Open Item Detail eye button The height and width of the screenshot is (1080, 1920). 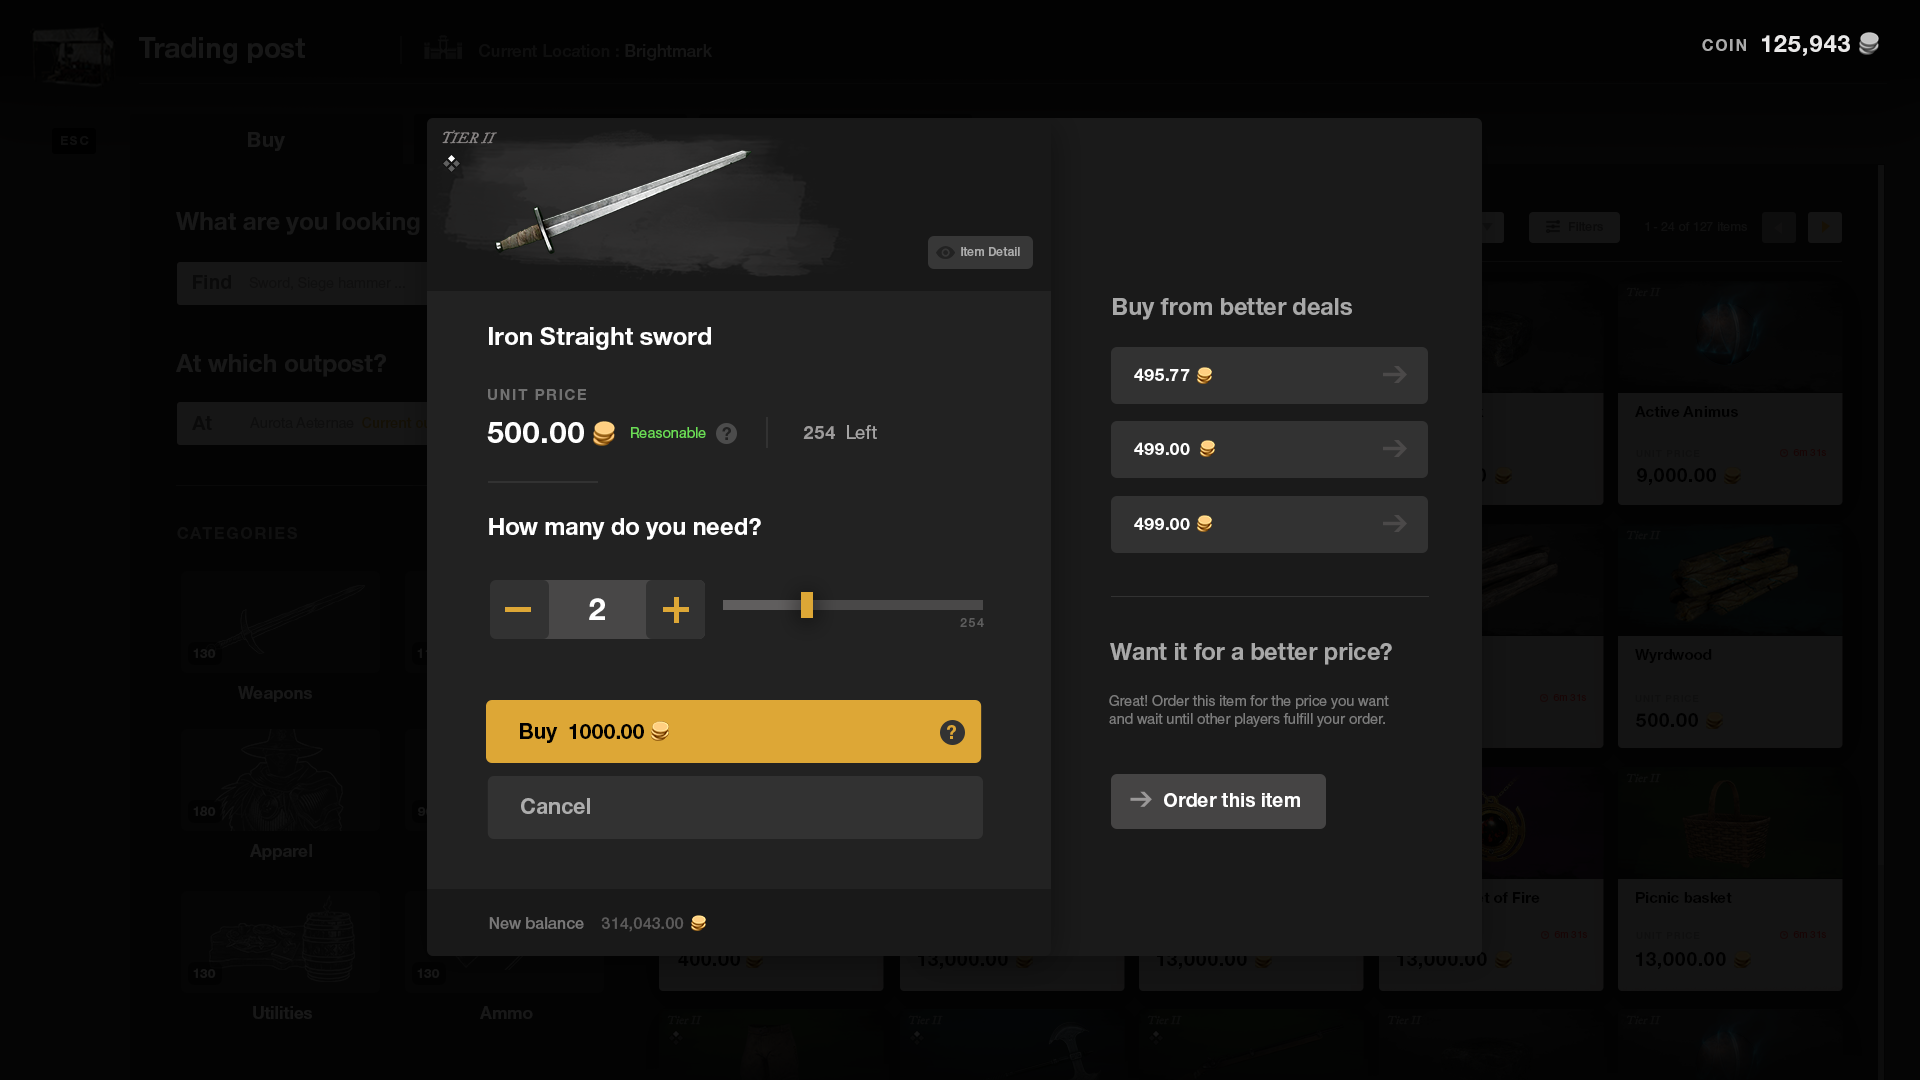coord(980,252)
